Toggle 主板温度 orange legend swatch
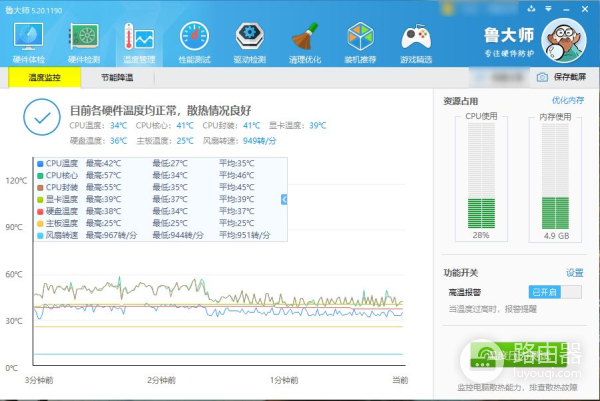This screenshot has height=401, width=600. coord(40,223)
